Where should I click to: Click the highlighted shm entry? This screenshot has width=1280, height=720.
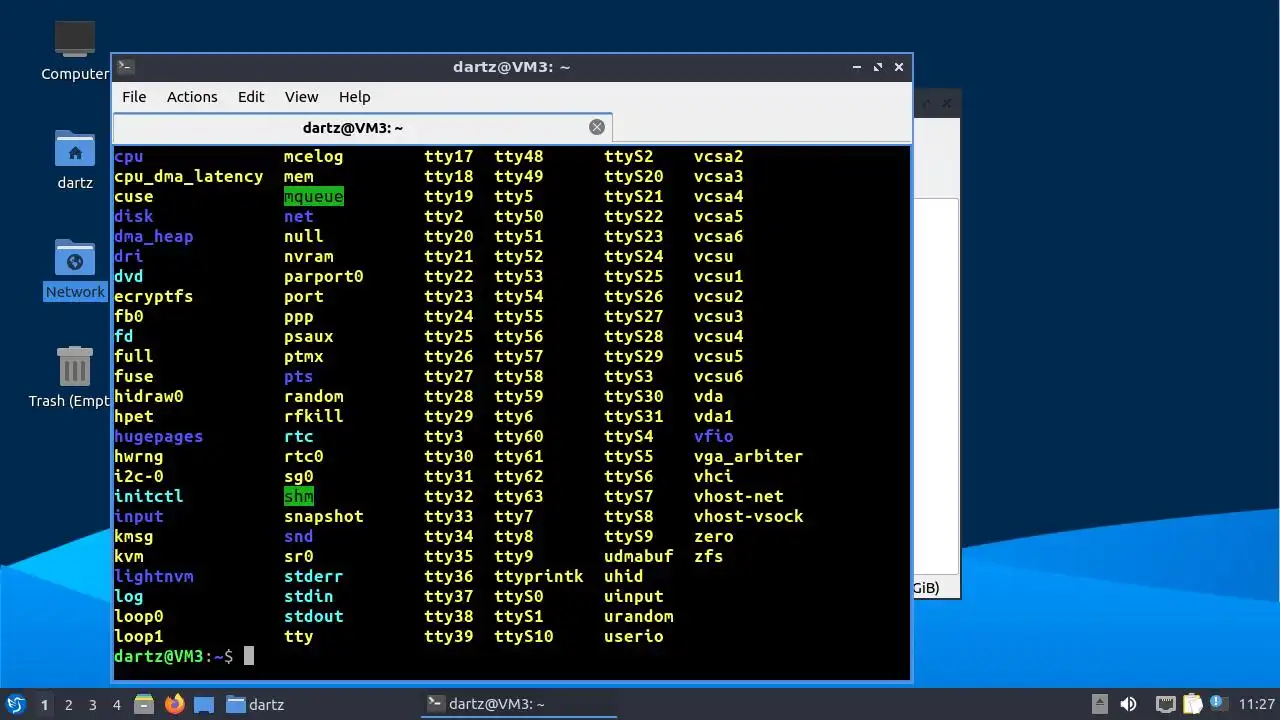(299, 496)
